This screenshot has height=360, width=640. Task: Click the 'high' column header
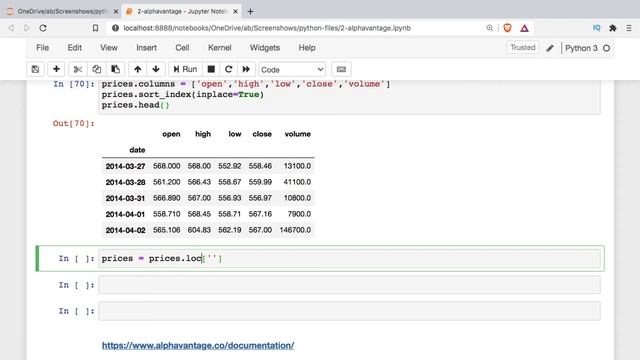pyautogui.click(x=203, y=134)
